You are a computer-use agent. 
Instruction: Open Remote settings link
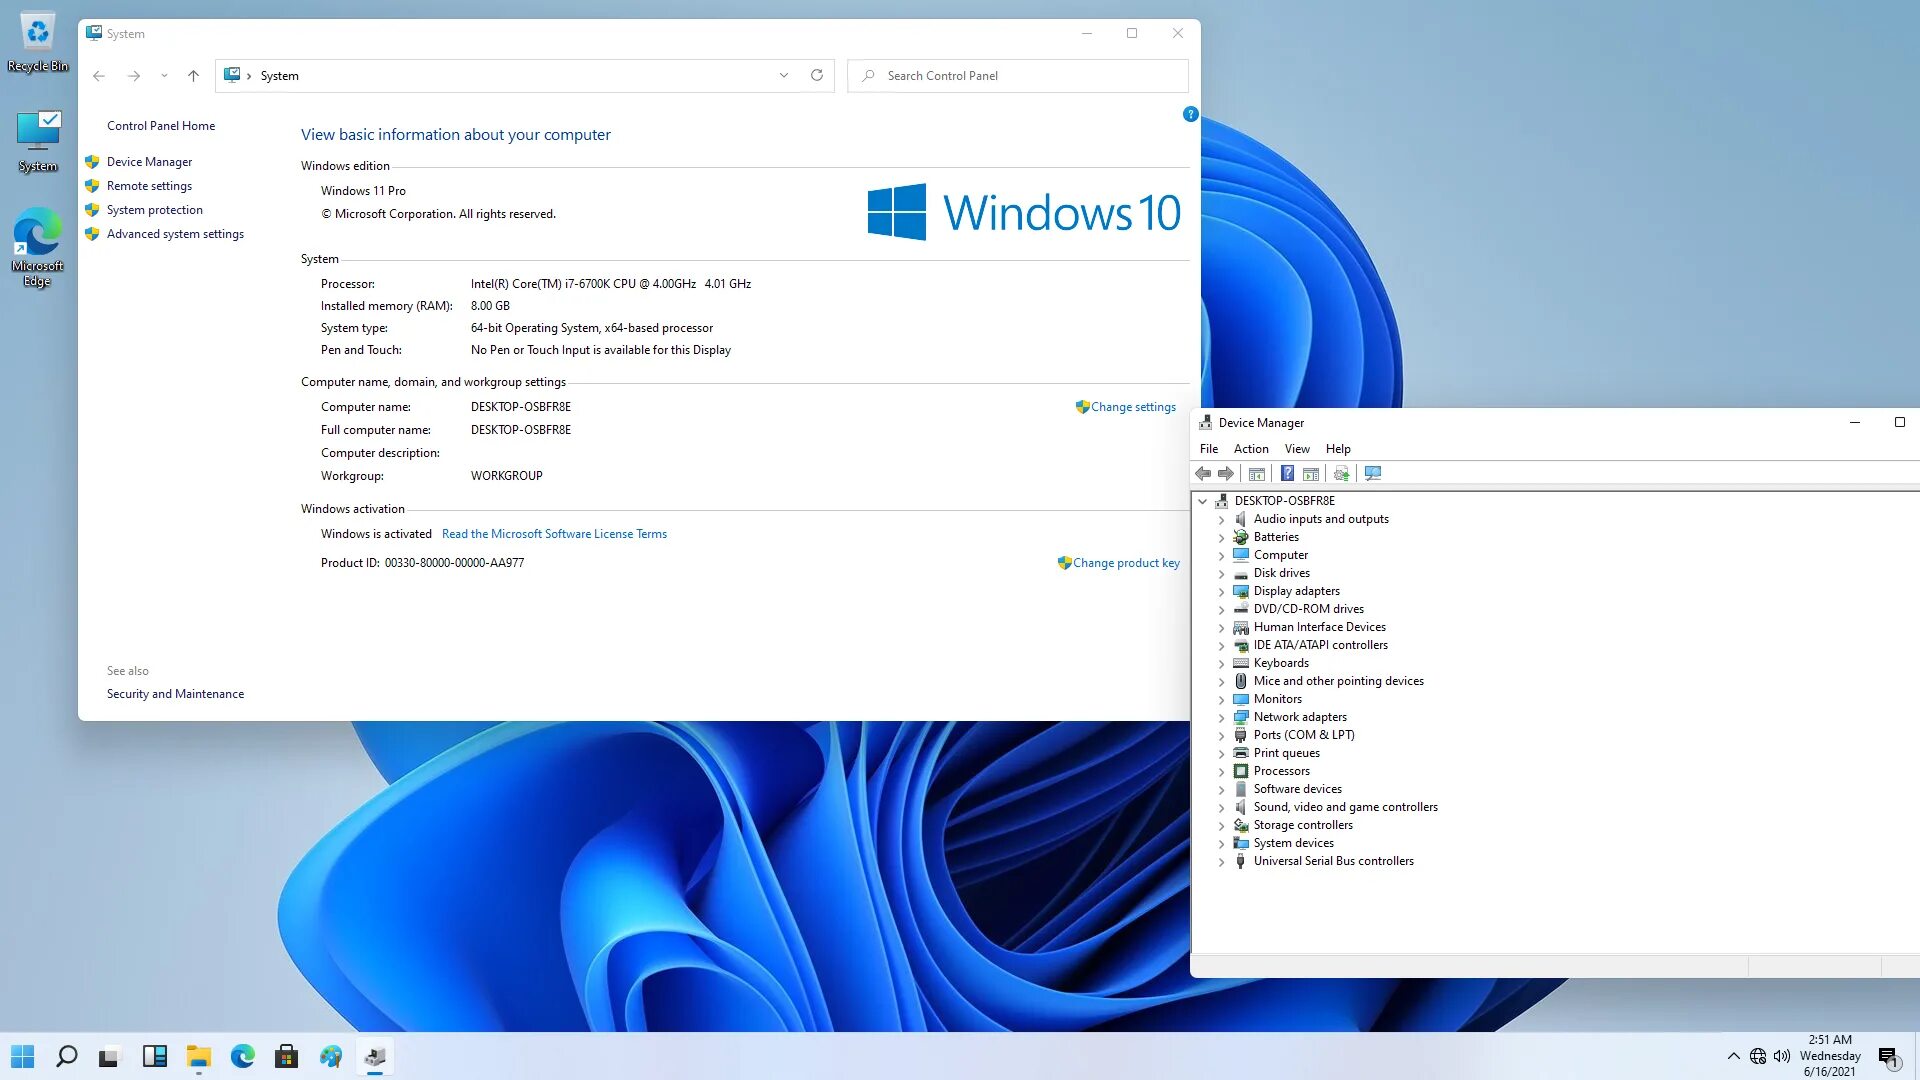click(x=149, y=186)
